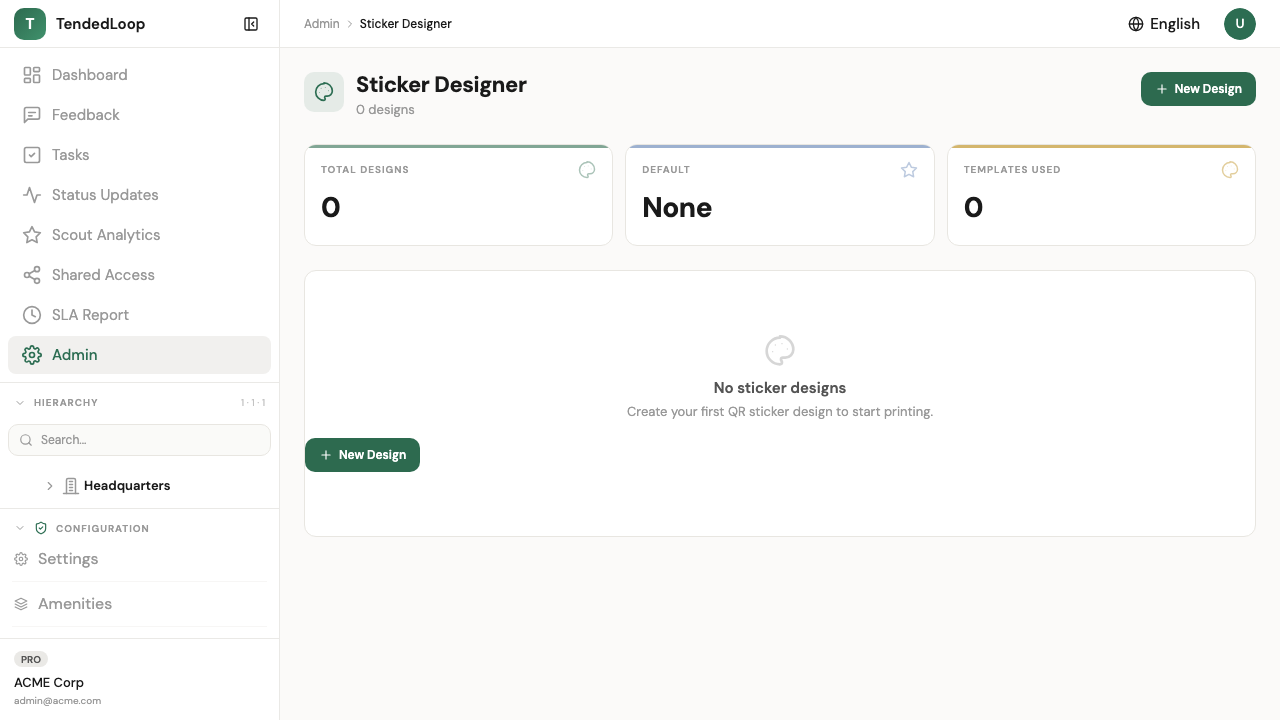The image size is (1280, 720).
Task: Open Dashboard from the sidebar
Action: click(x=89, y=75)
